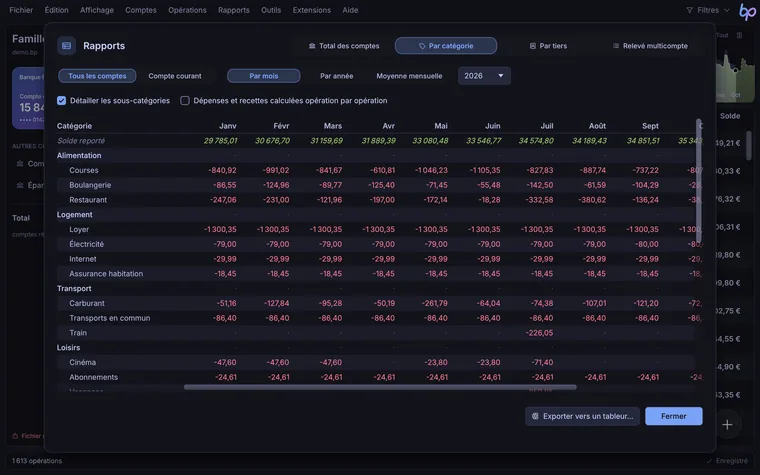Image resolution: width=760 pixels, height=475 pixels.
Task: Select the Logement category row
Action: click(x=376, y=215)
